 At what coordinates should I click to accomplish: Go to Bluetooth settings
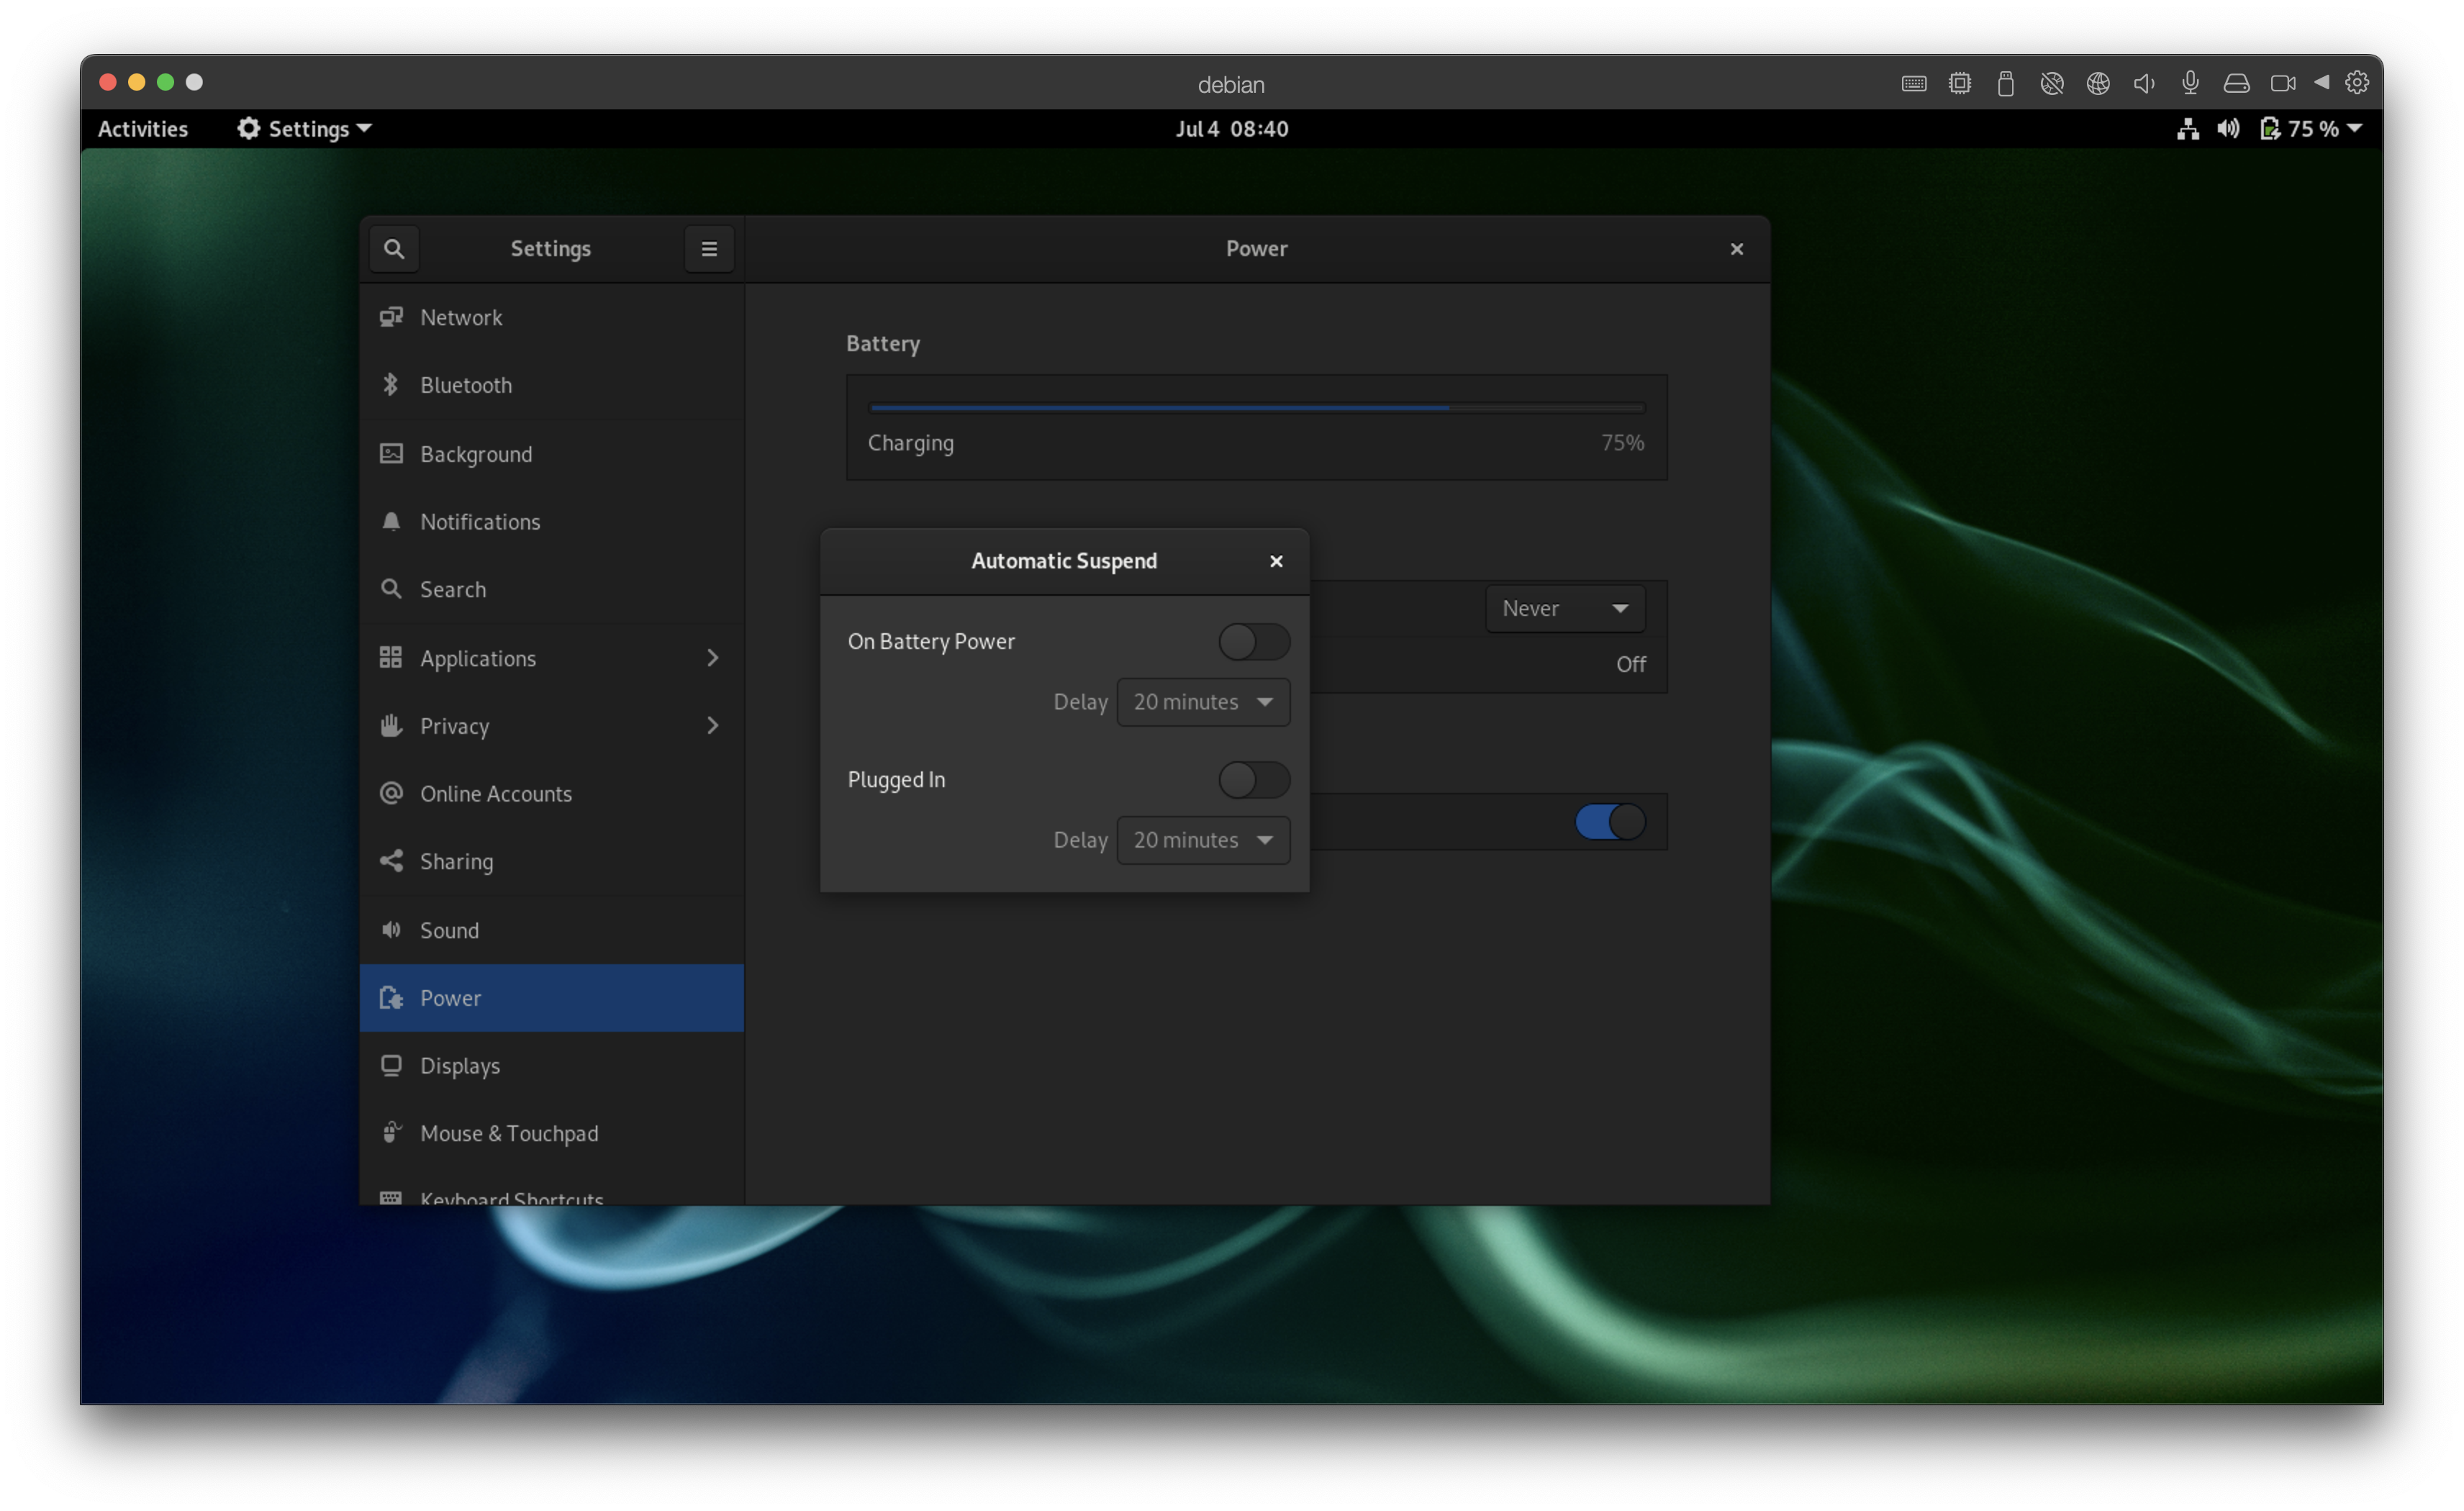click(552, 385)
